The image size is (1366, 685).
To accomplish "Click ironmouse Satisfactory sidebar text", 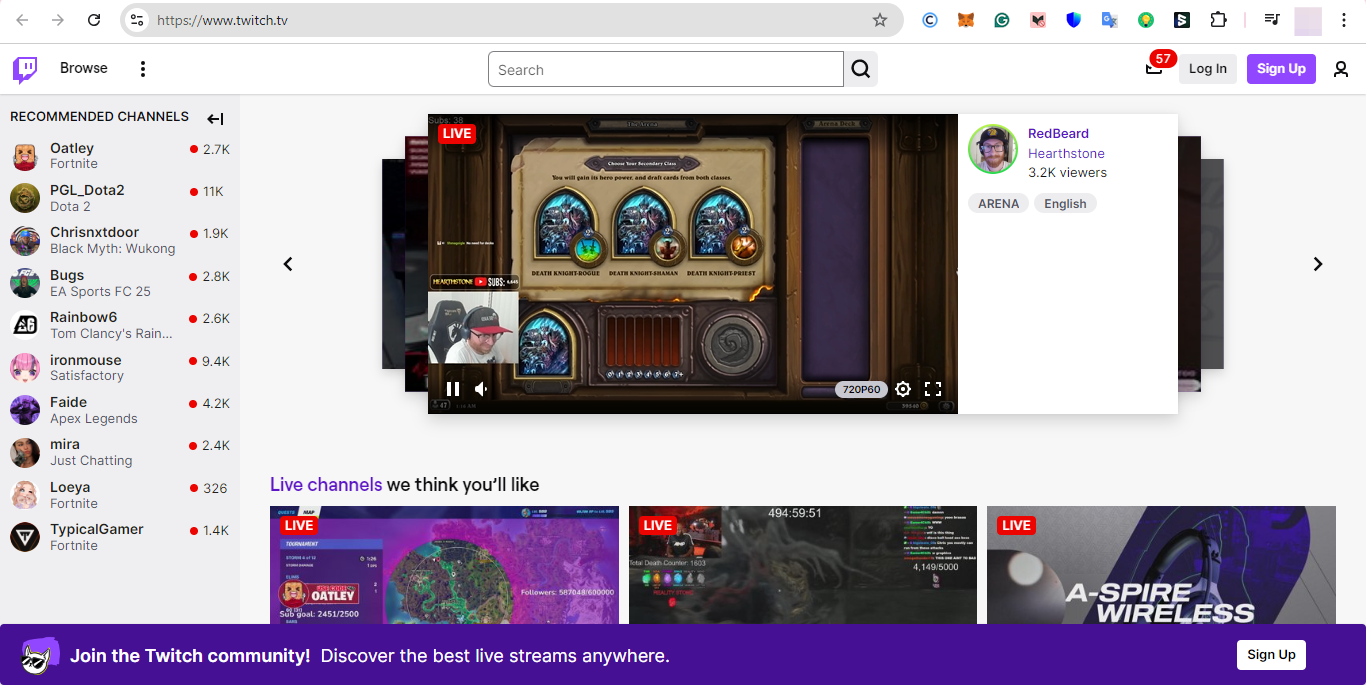I will [x=87, y=376].
